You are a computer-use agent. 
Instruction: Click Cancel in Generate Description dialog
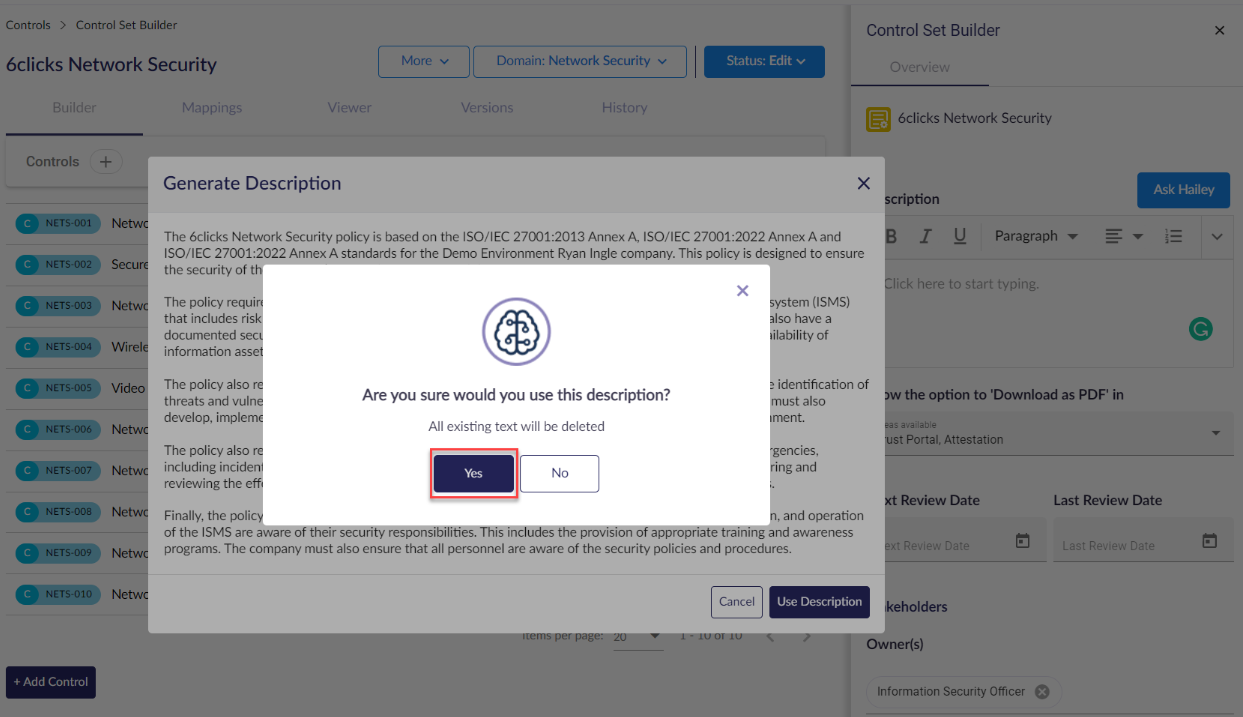[737, 602]
